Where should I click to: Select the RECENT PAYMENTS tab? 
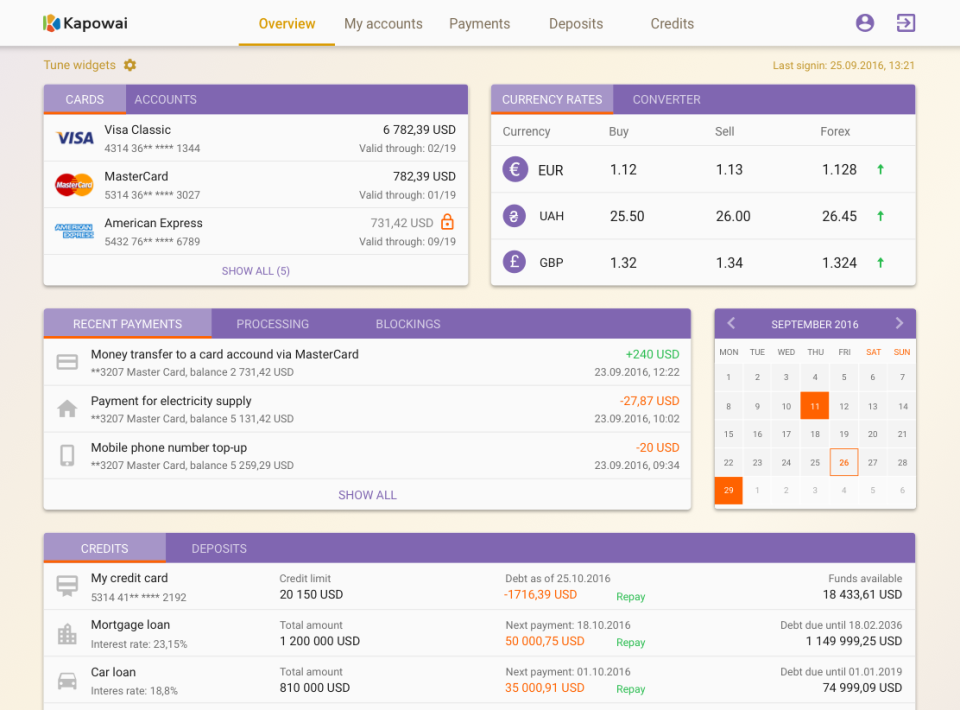pos(127,324)
